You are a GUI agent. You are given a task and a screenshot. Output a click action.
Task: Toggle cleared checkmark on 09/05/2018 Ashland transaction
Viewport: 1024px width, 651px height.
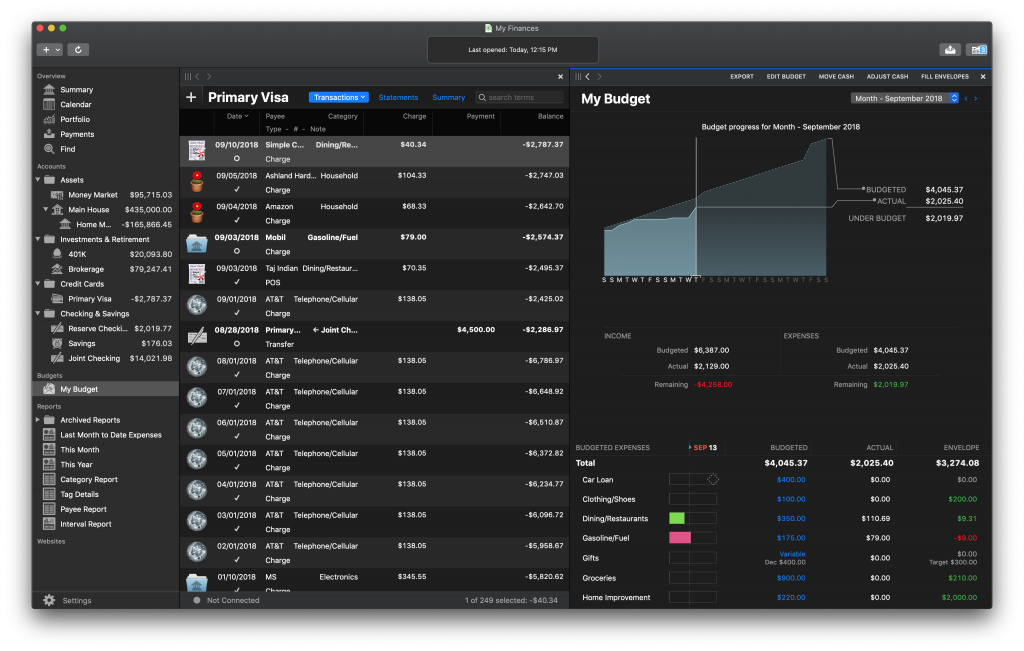[x=236, y=190]
